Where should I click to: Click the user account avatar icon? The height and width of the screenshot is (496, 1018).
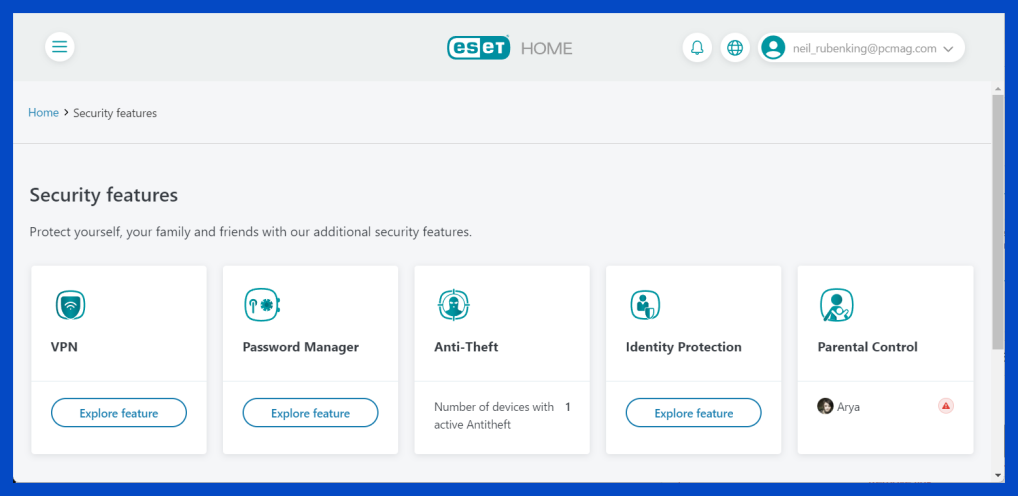tap(773, 48)
